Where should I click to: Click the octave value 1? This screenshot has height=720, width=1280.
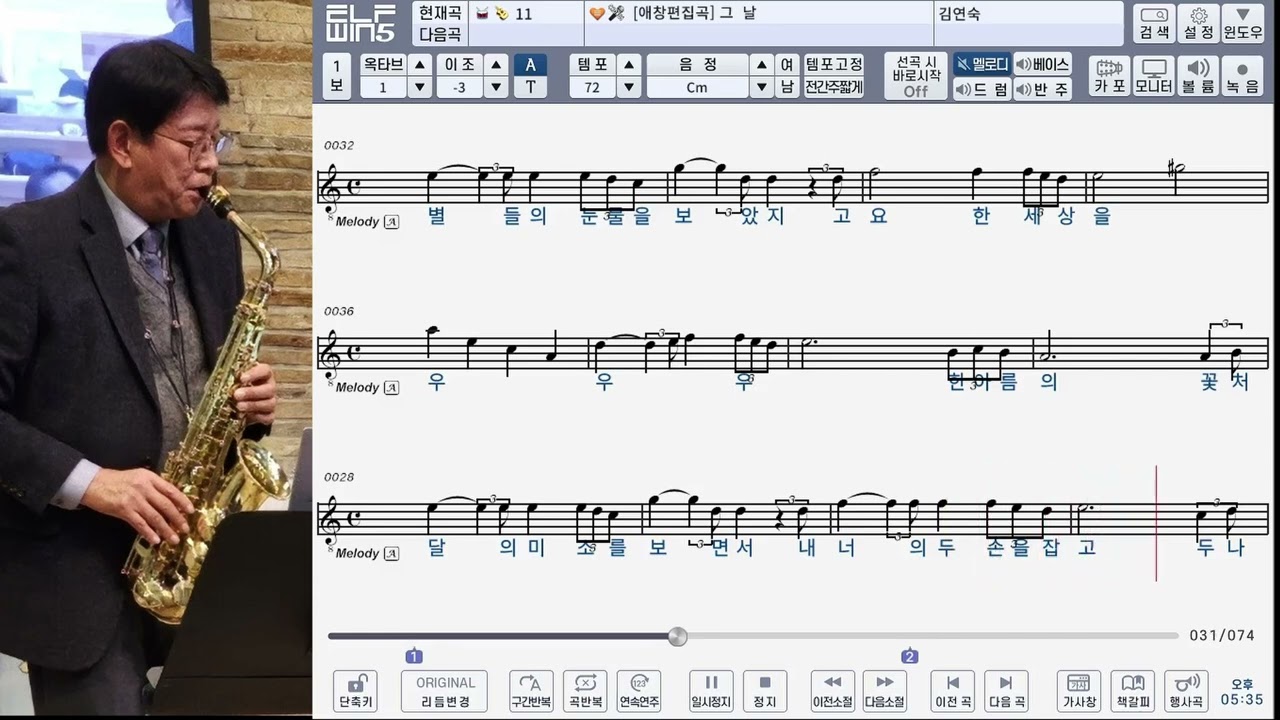tap(383, 87)
